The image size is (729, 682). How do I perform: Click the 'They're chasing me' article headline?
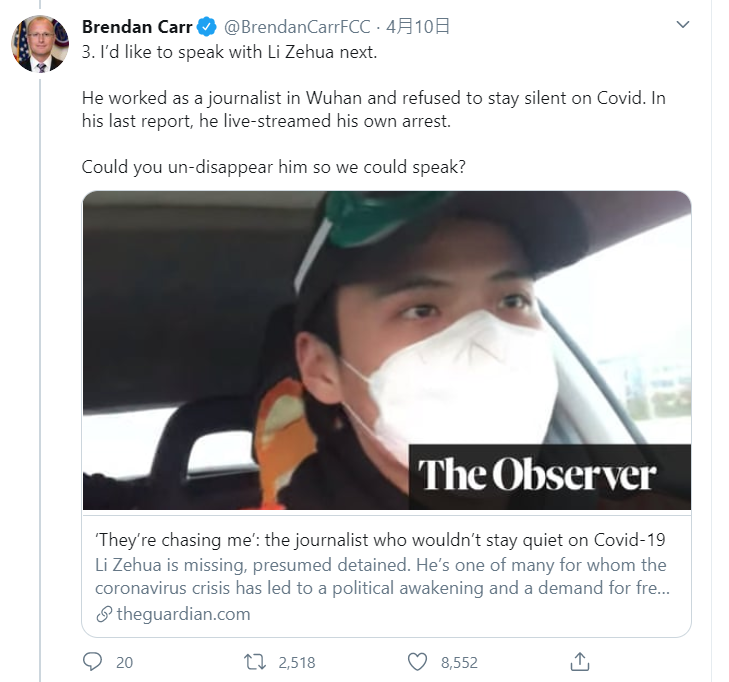380,540
